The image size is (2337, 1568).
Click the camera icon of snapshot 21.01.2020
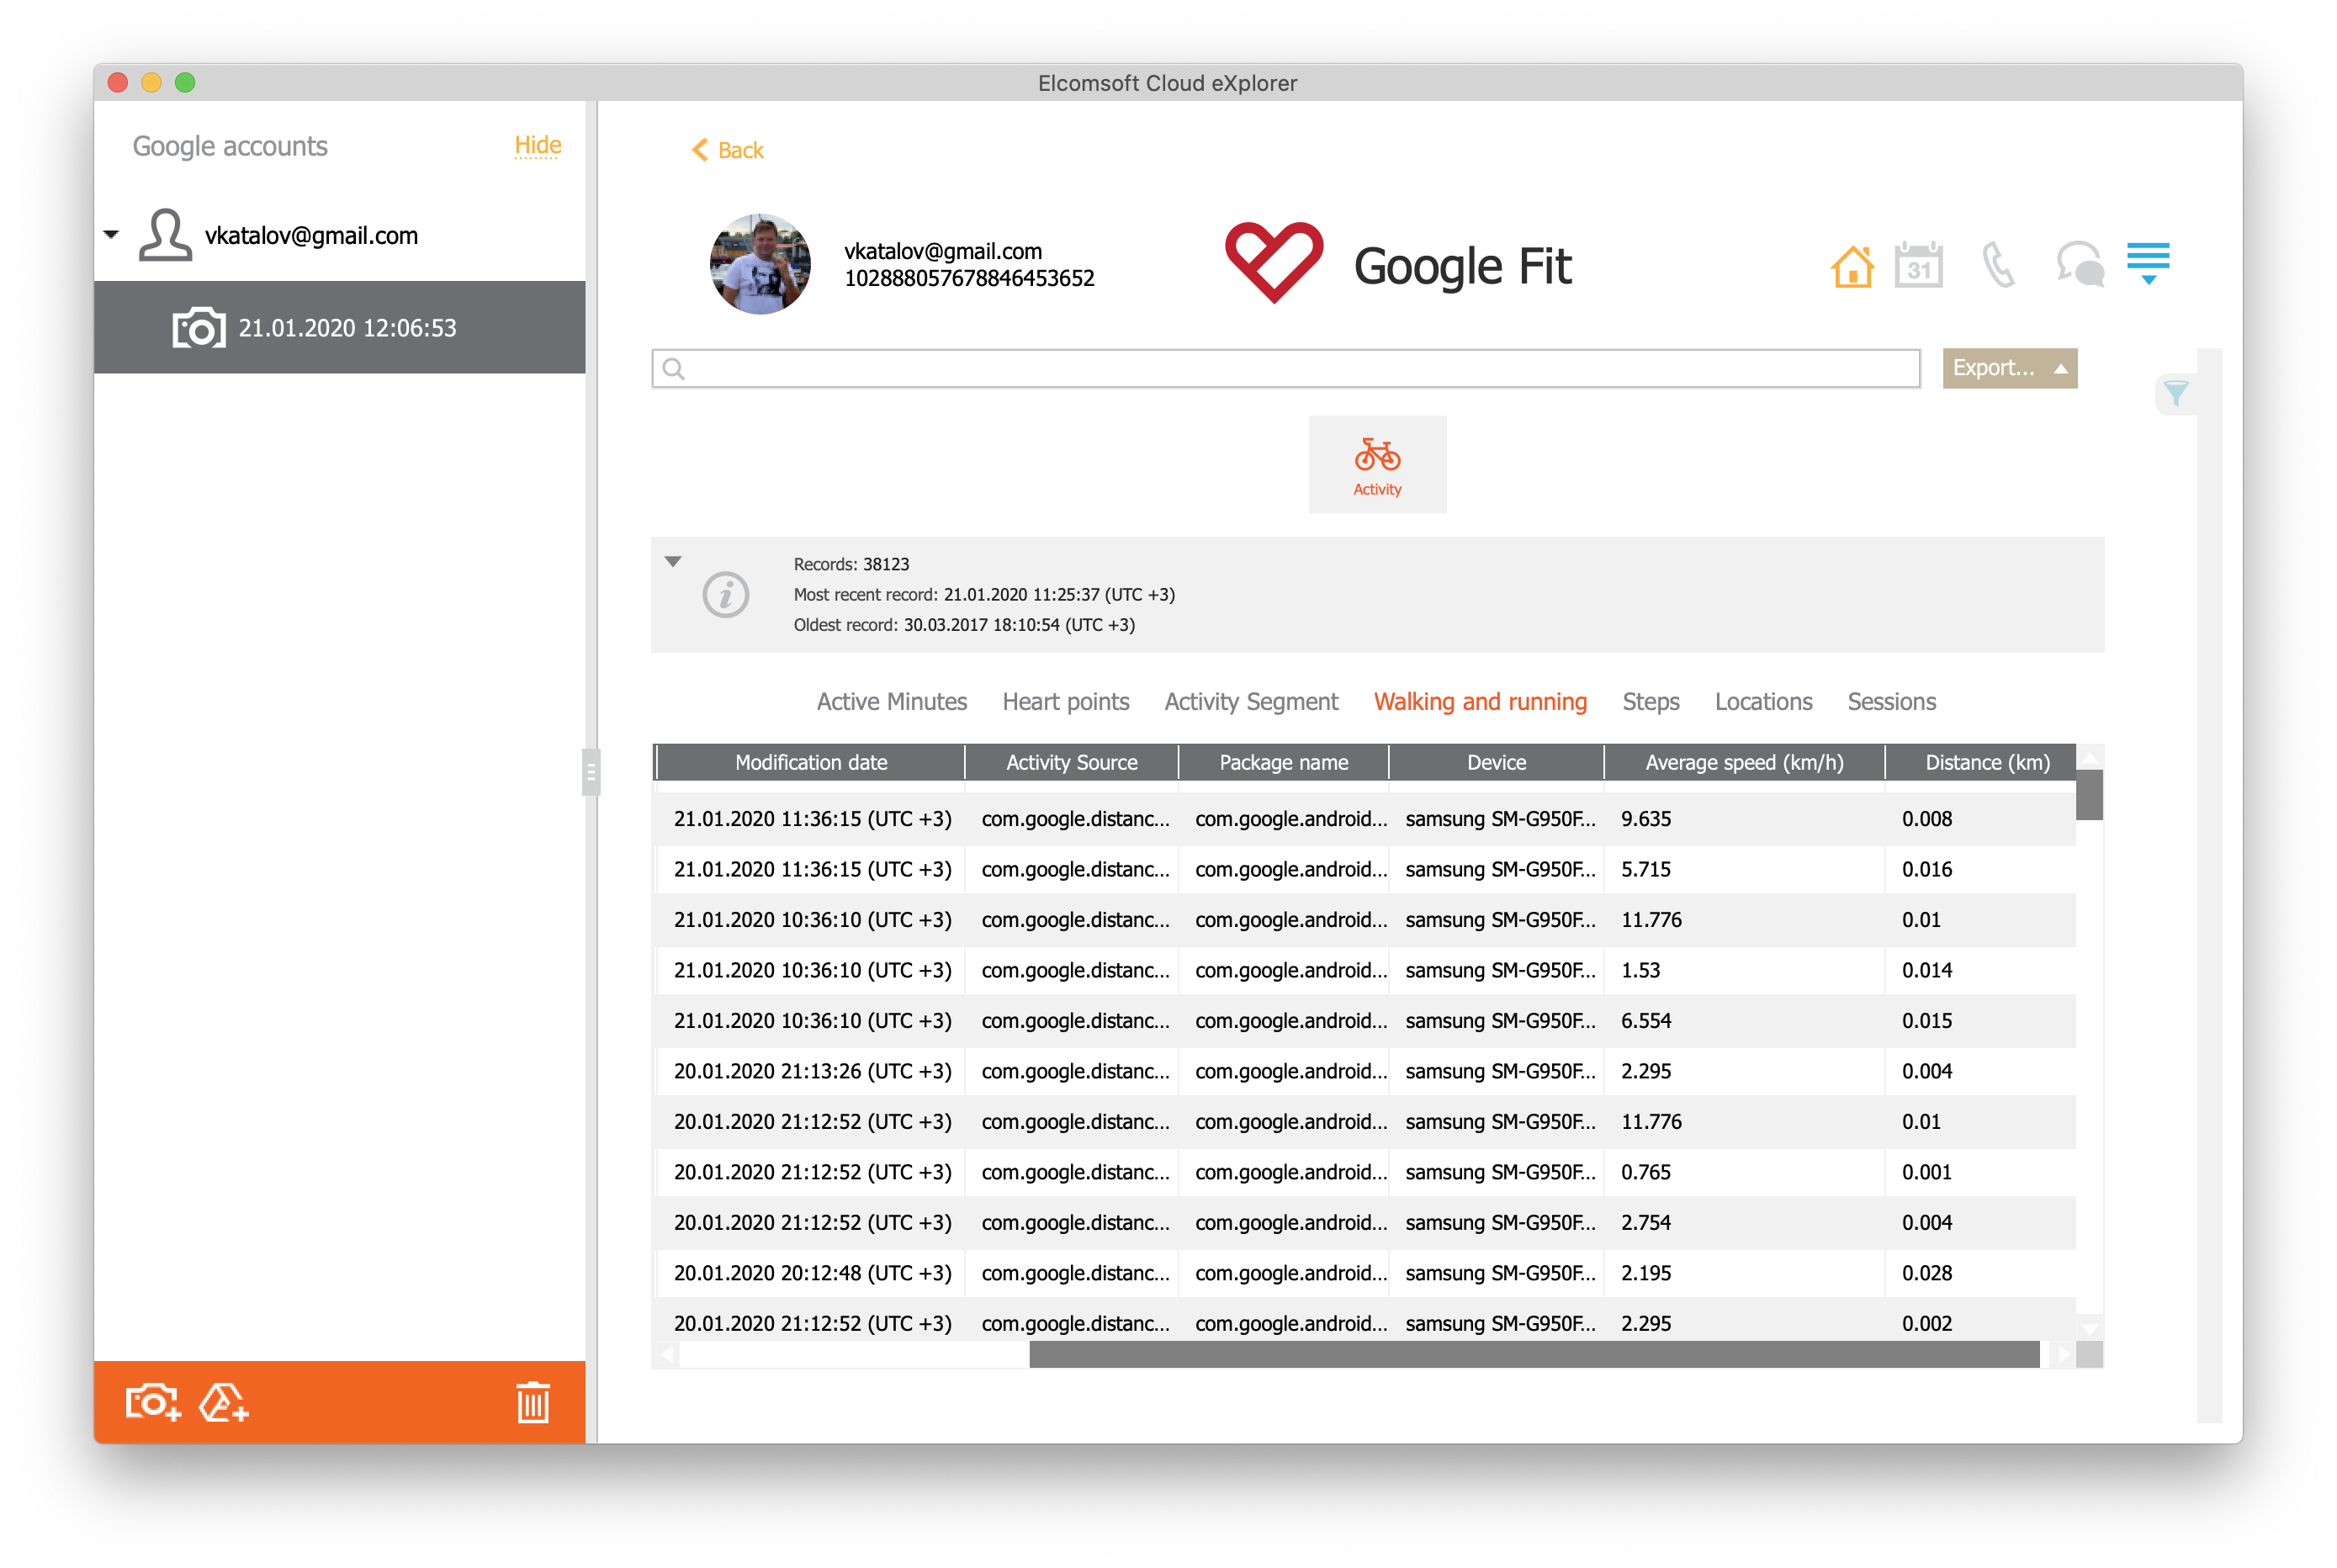coord(198,328)
